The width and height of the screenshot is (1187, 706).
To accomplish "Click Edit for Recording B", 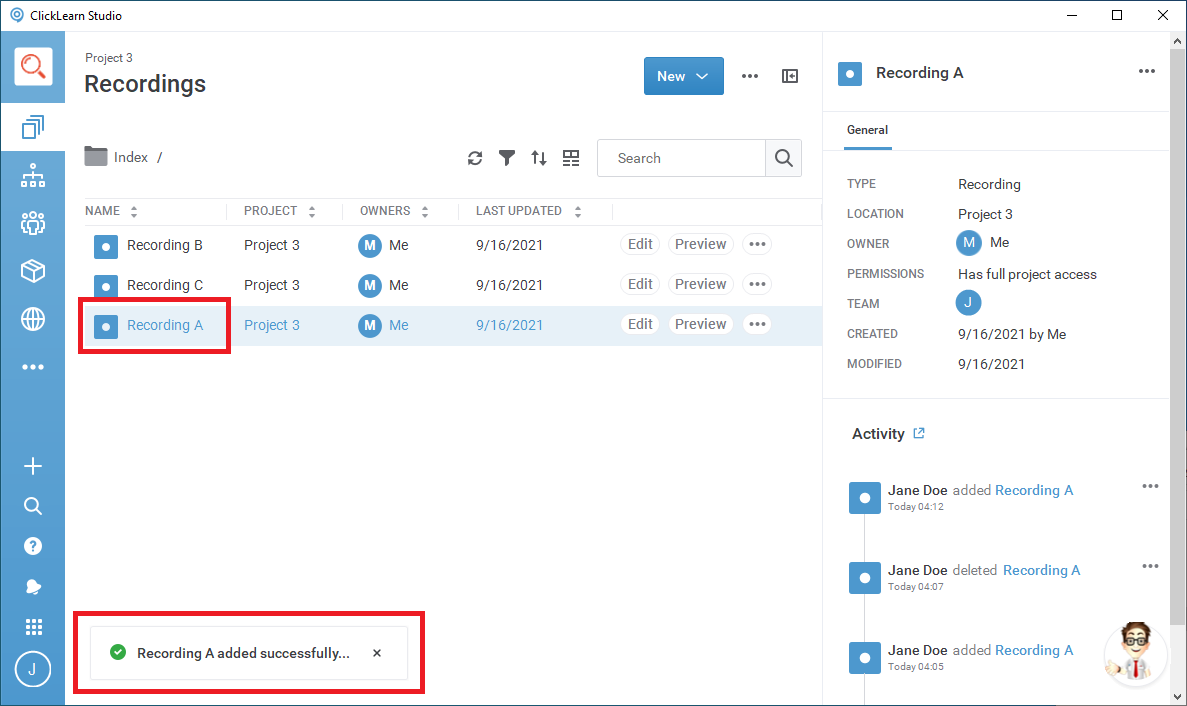I will point(640,244).
